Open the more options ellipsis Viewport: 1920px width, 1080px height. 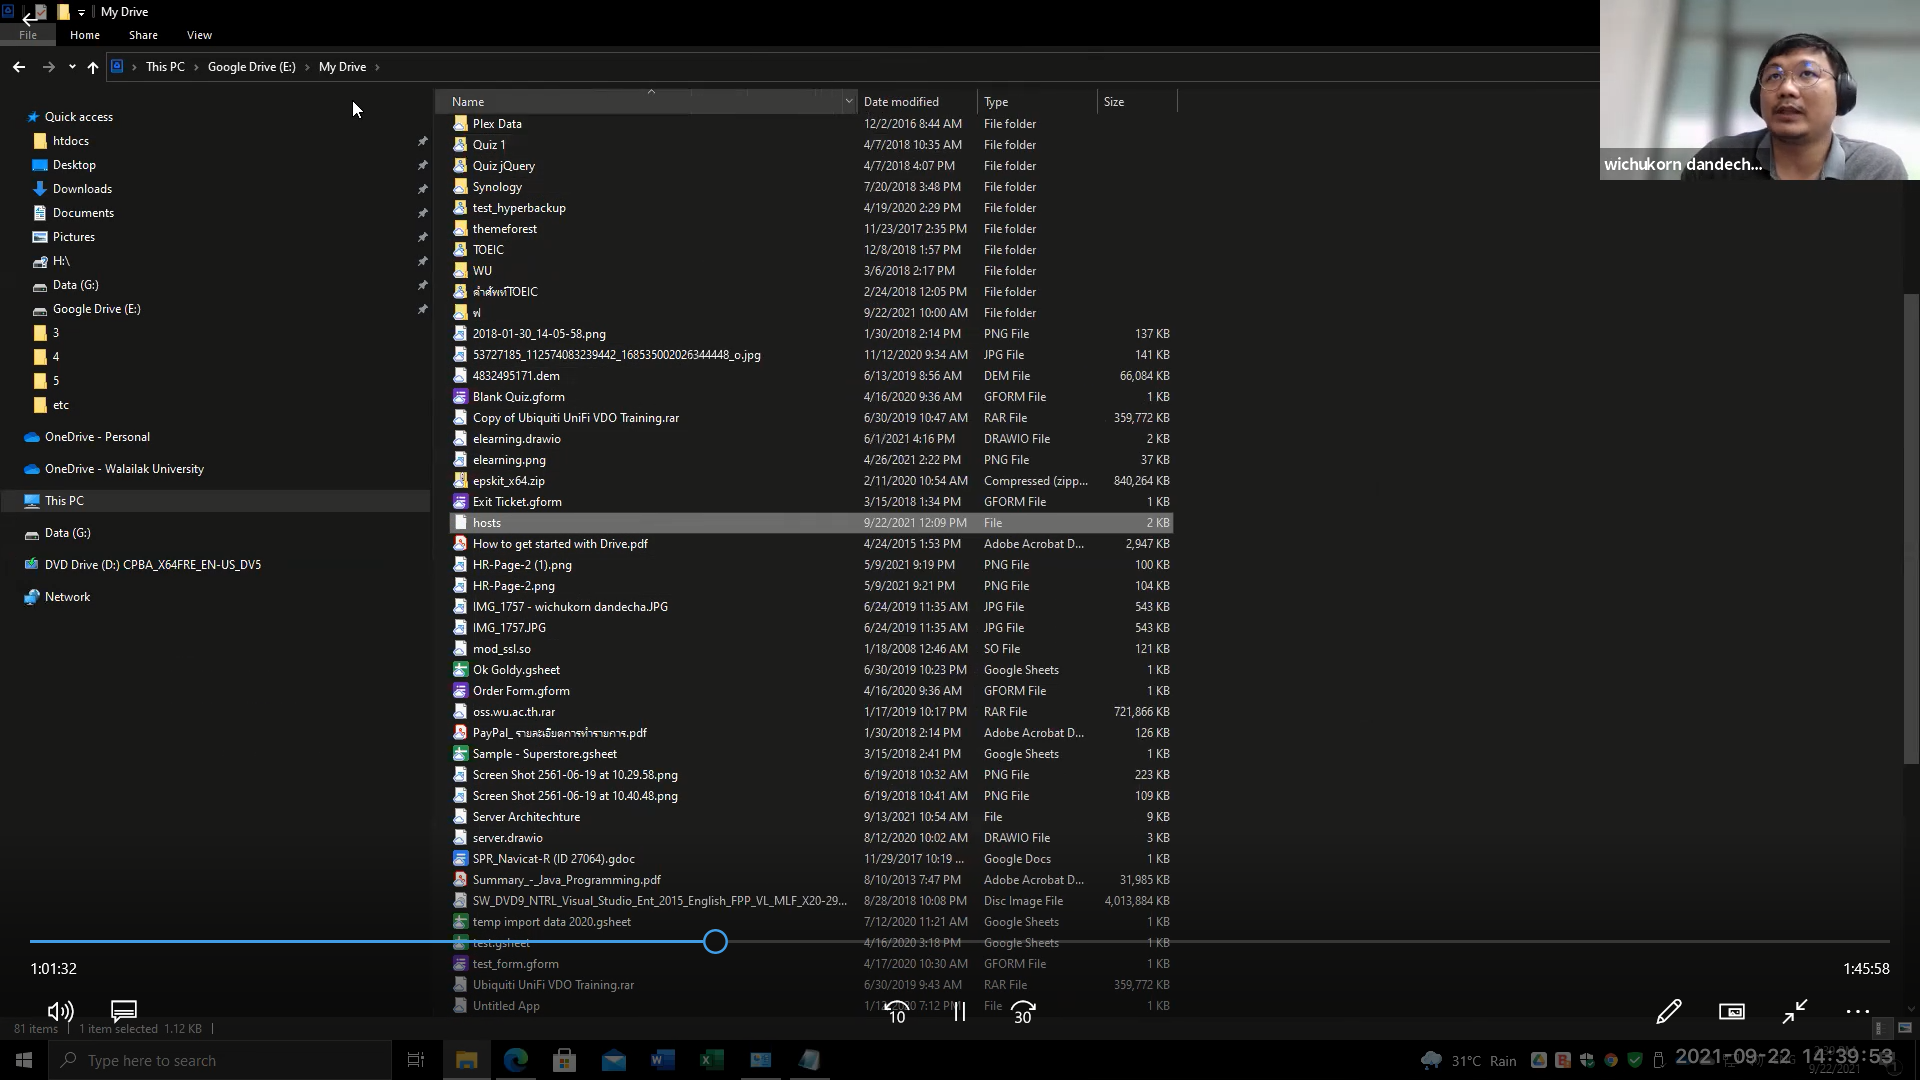tap(1857, 1012)
